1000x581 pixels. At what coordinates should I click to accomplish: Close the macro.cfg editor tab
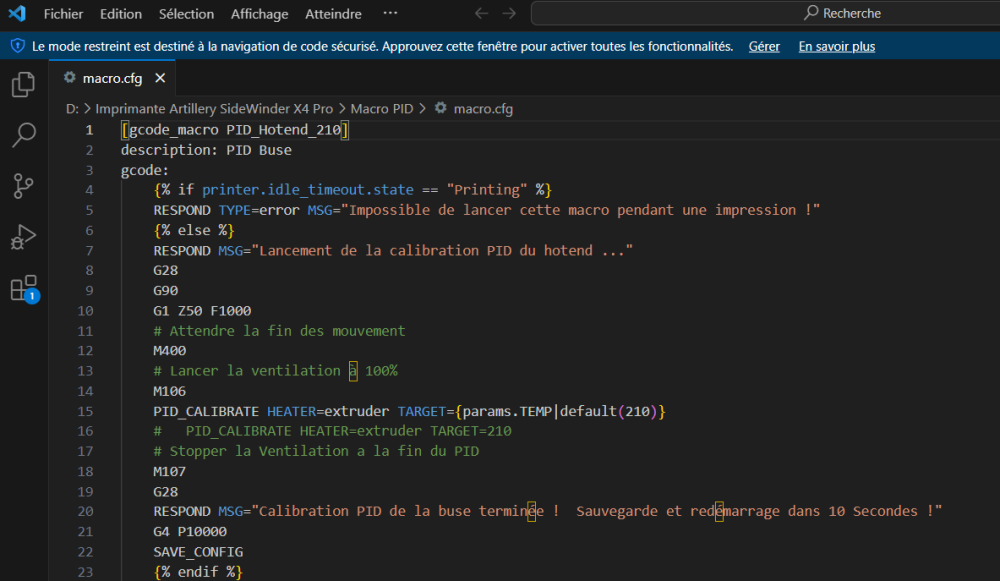159,77
